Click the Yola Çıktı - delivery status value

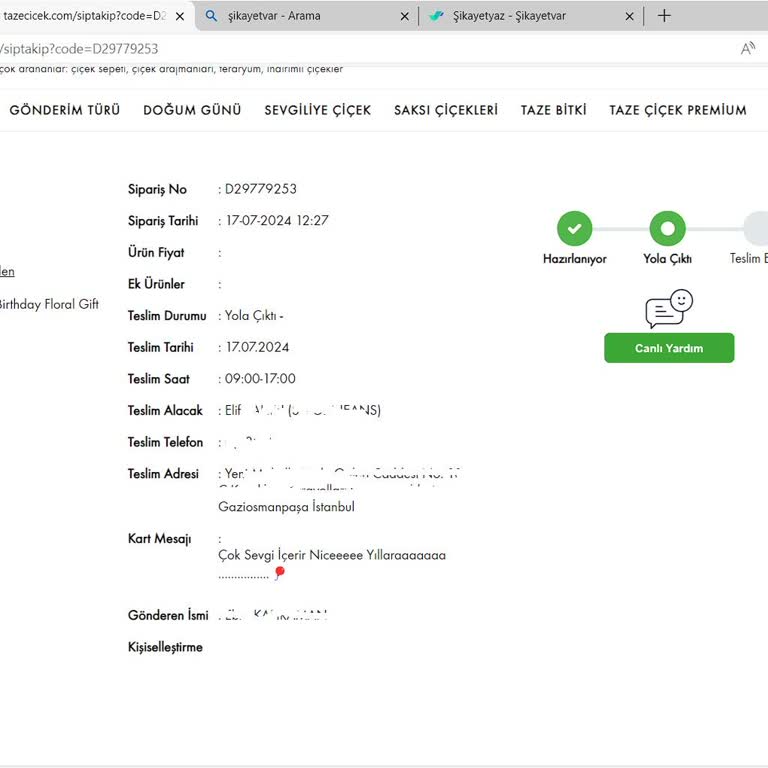(254, 316)
